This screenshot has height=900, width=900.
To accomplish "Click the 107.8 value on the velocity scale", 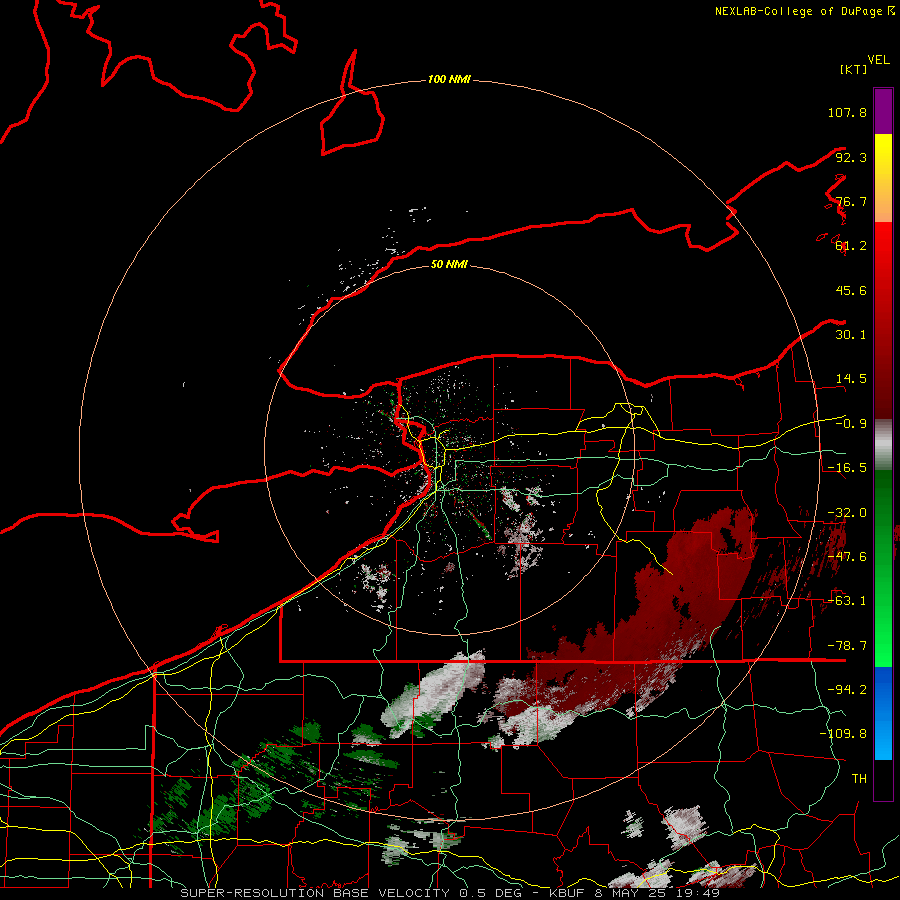I will pos(847,112).
